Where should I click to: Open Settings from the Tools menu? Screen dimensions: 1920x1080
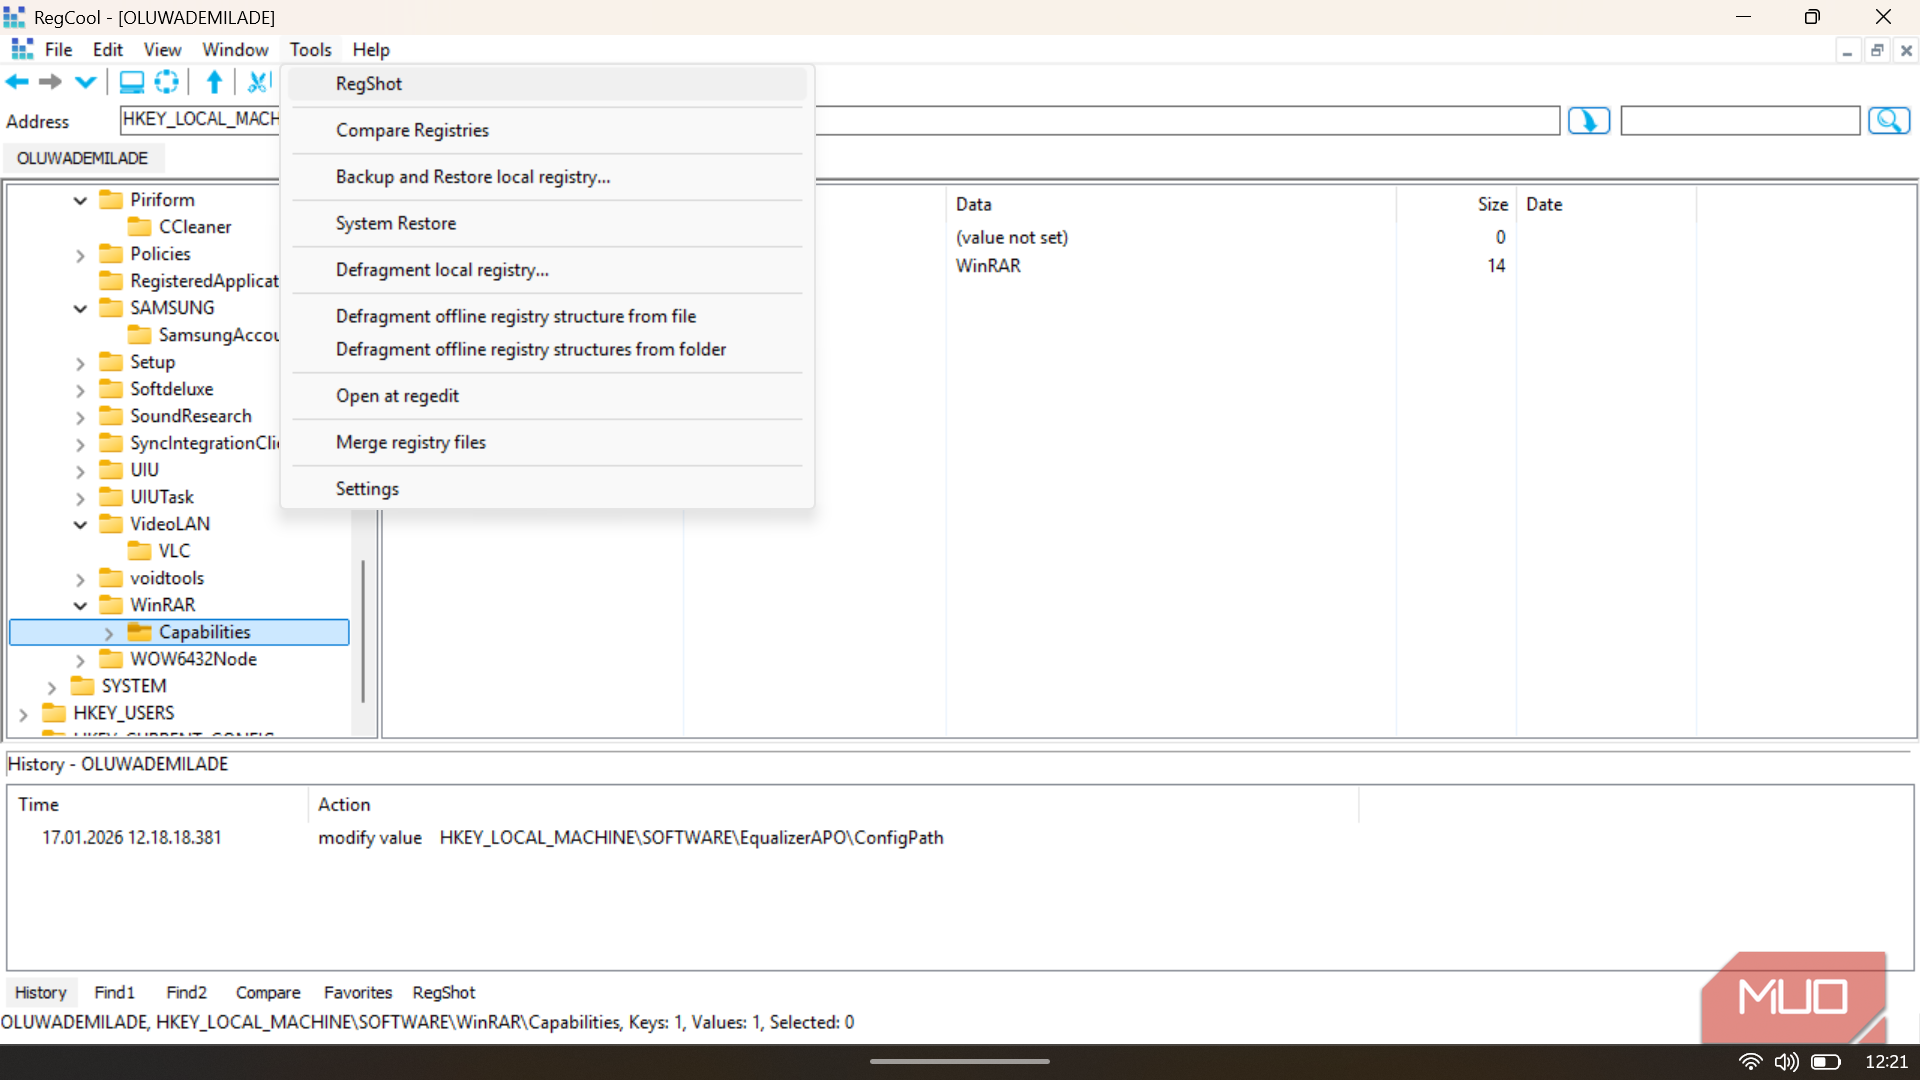pos(547,489)
